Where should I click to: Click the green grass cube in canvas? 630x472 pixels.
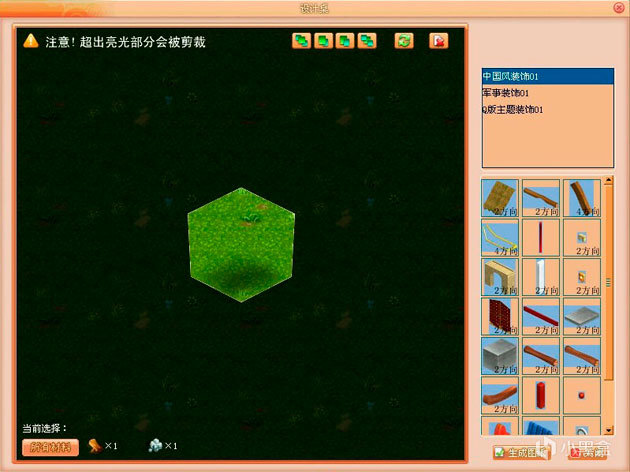[241, 245]
